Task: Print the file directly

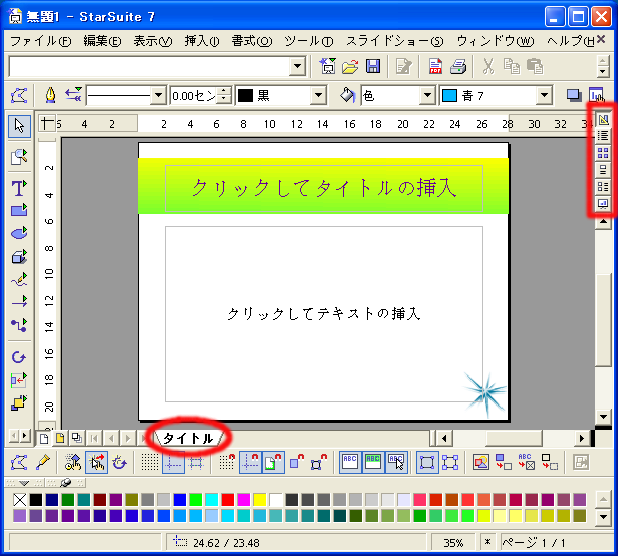Action: pyautogui.click(x=458, y=66)
